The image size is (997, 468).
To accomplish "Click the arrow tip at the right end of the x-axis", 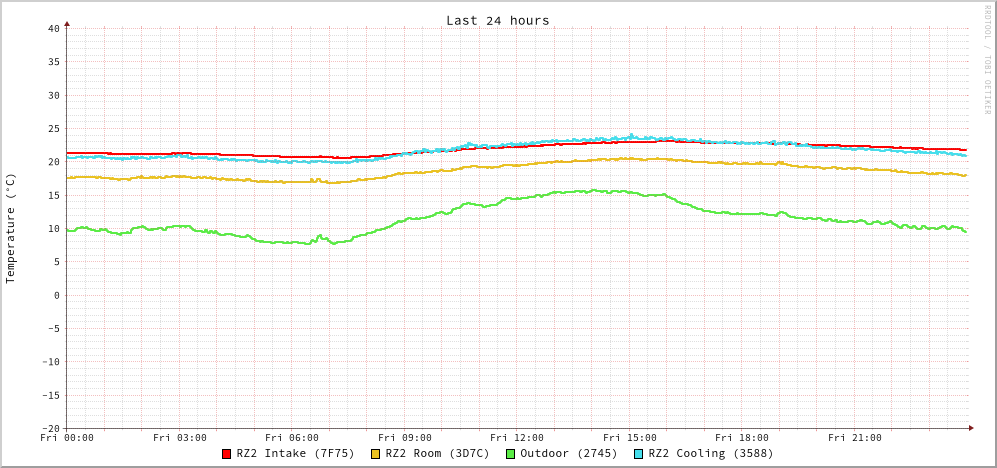I will coord(970,428).
